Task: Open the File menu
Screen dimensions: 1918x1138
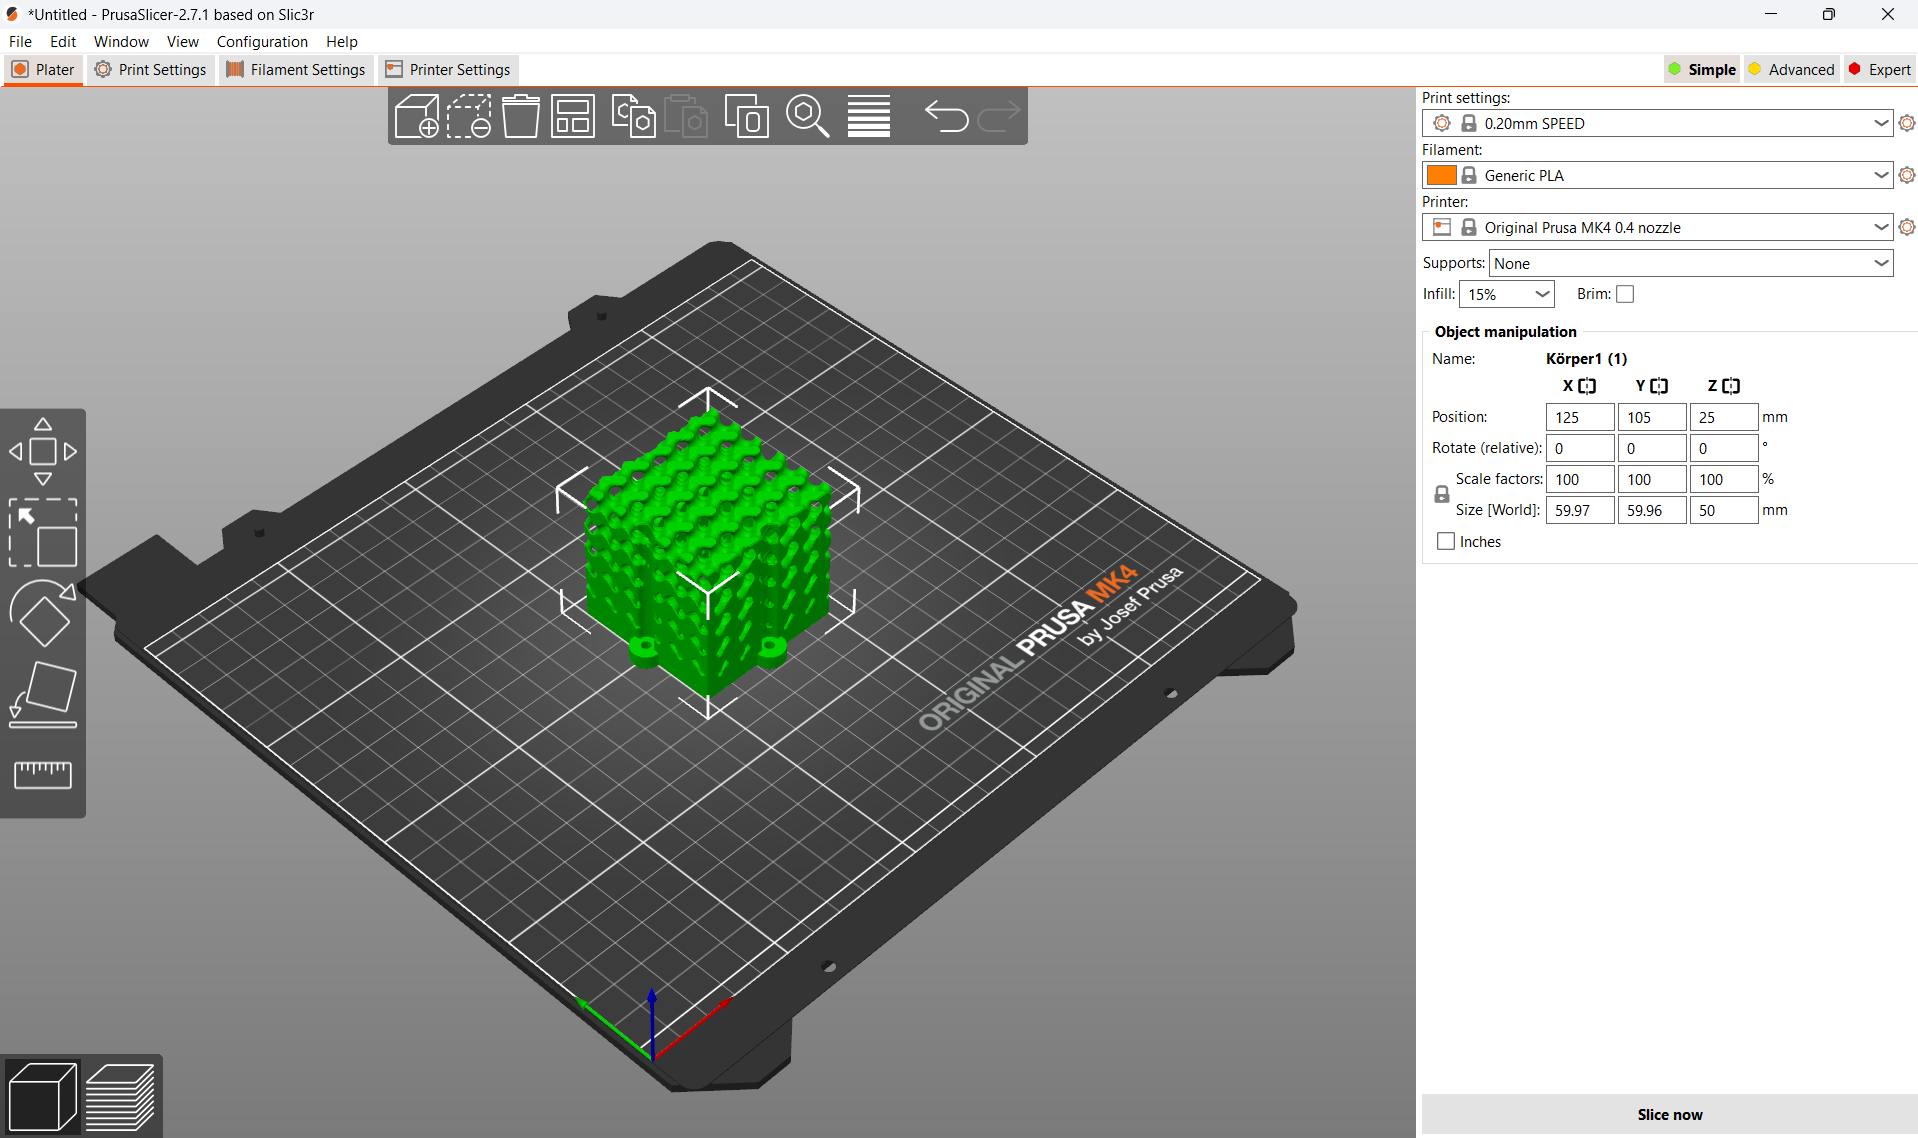Action: [20, 41]
